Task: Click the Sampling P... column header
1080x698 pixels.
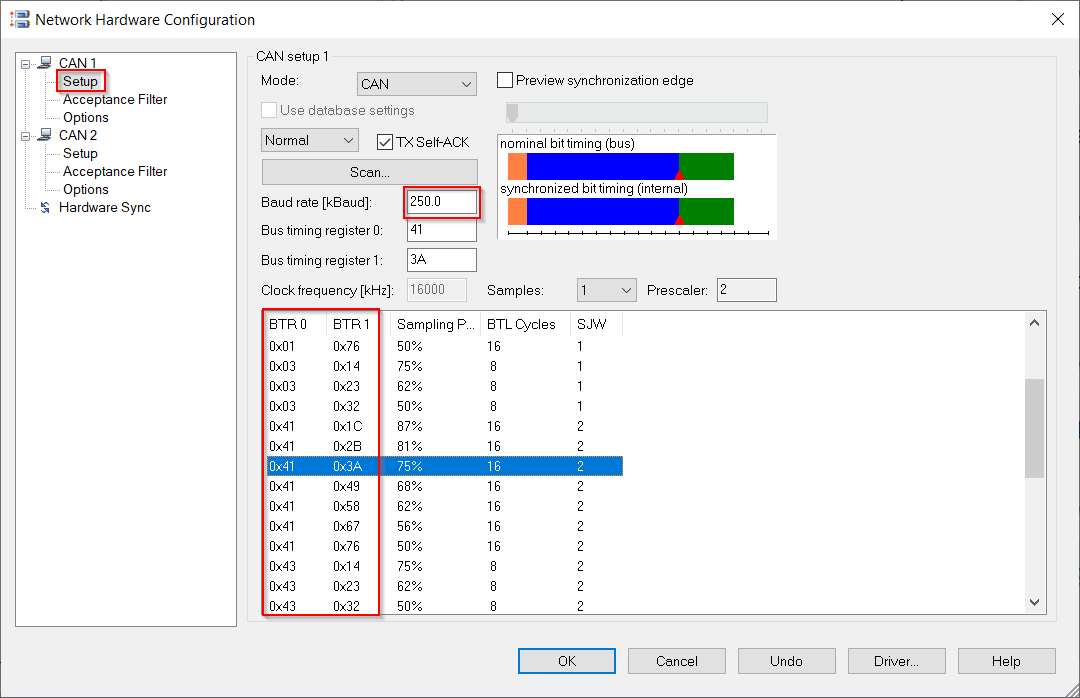Action: 435,324
